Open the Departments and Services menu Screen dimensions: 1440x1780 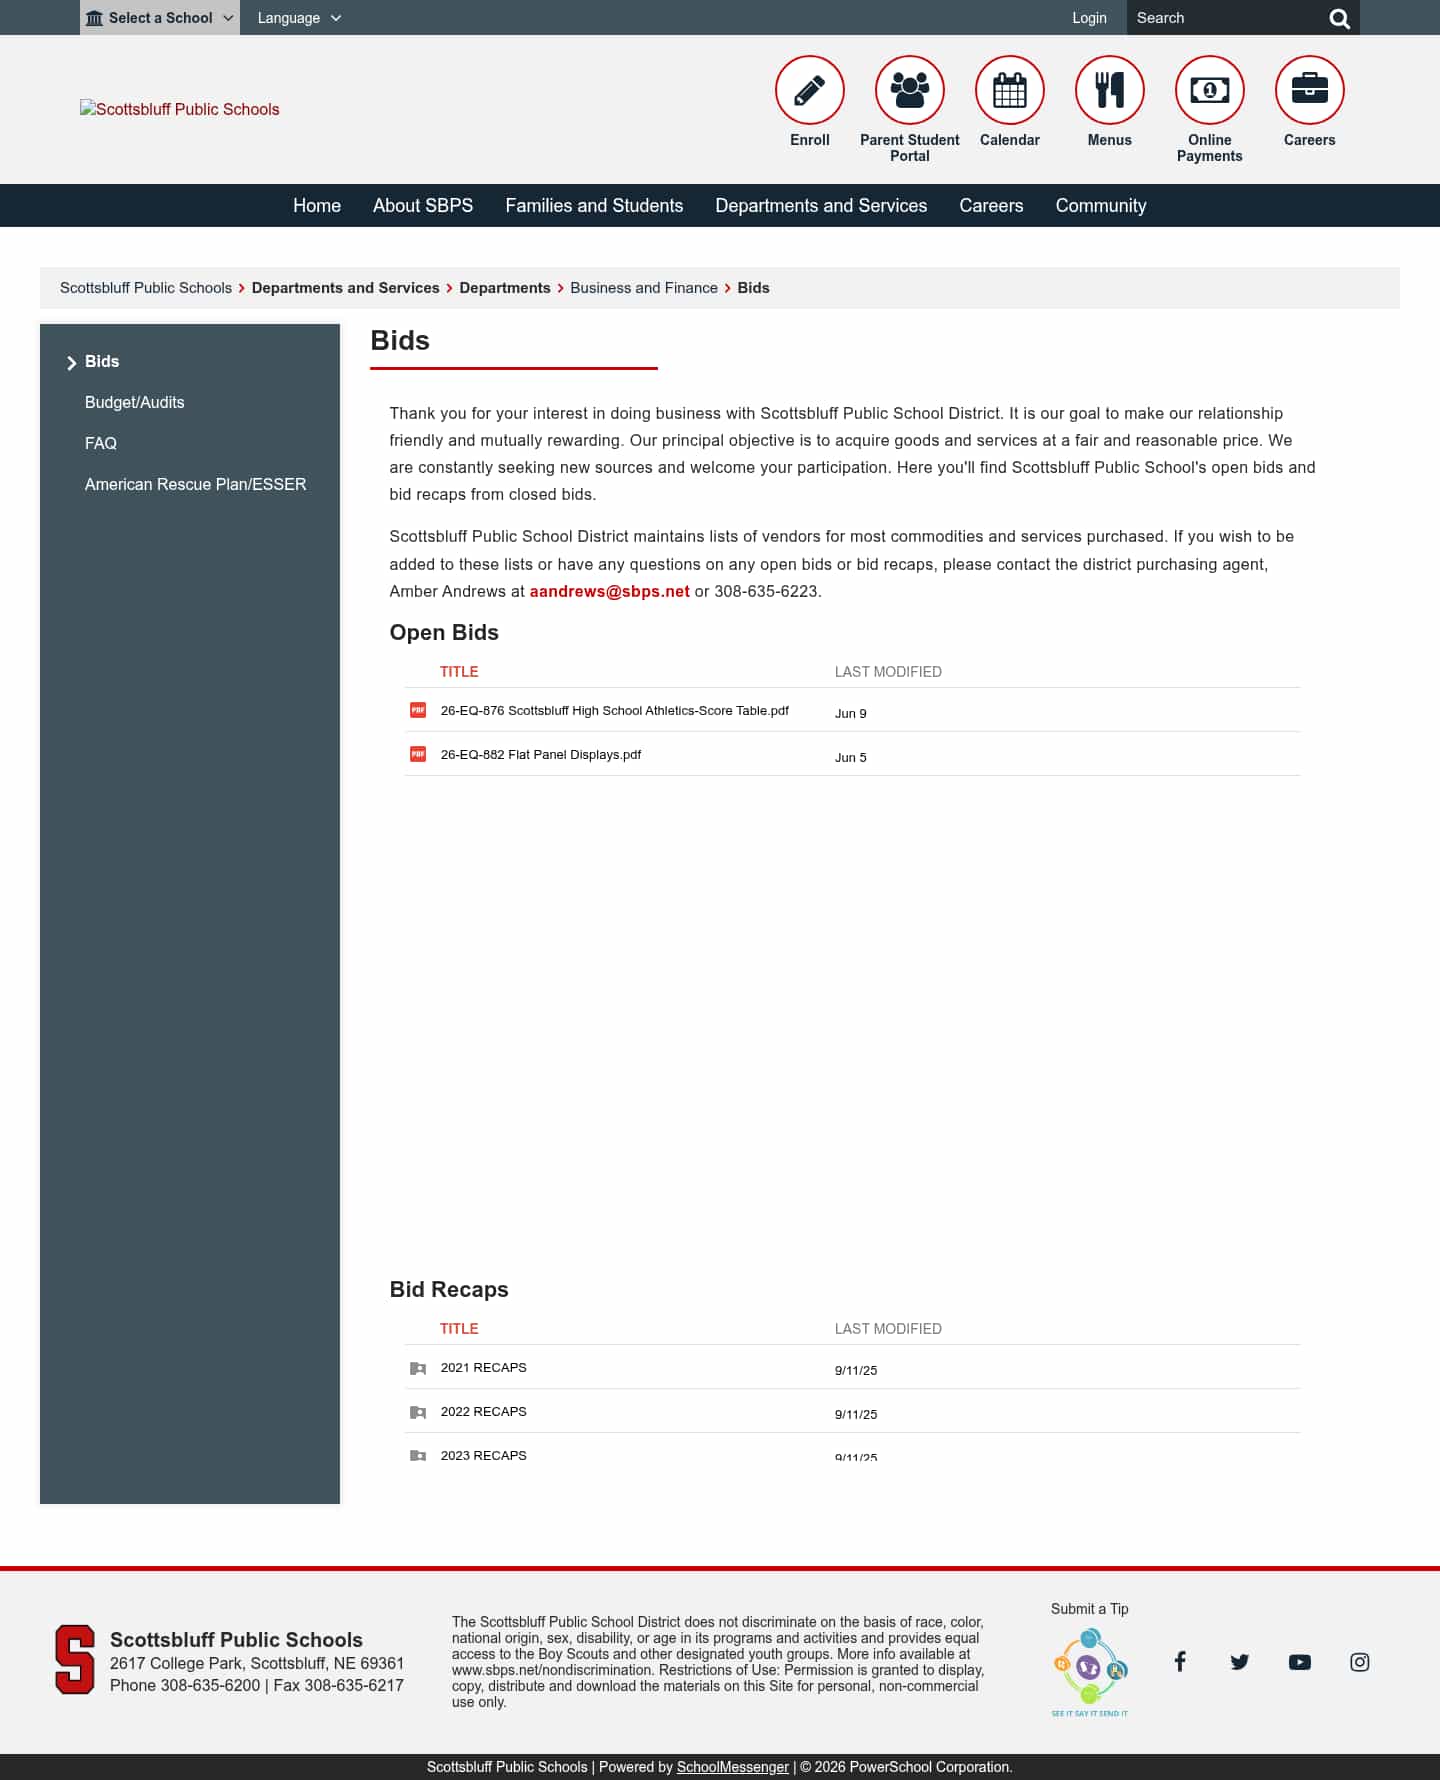[x=821, y=205]
